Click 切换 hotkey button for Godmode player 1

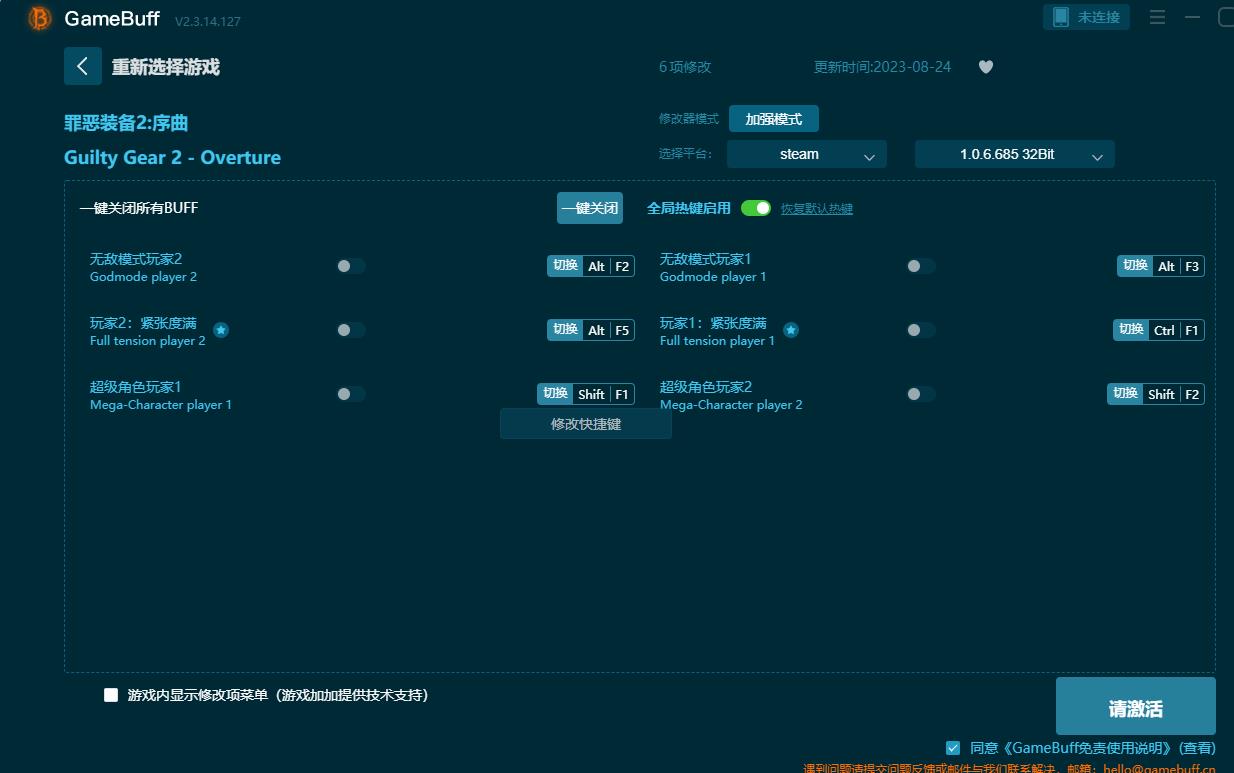click(1136, 266)
